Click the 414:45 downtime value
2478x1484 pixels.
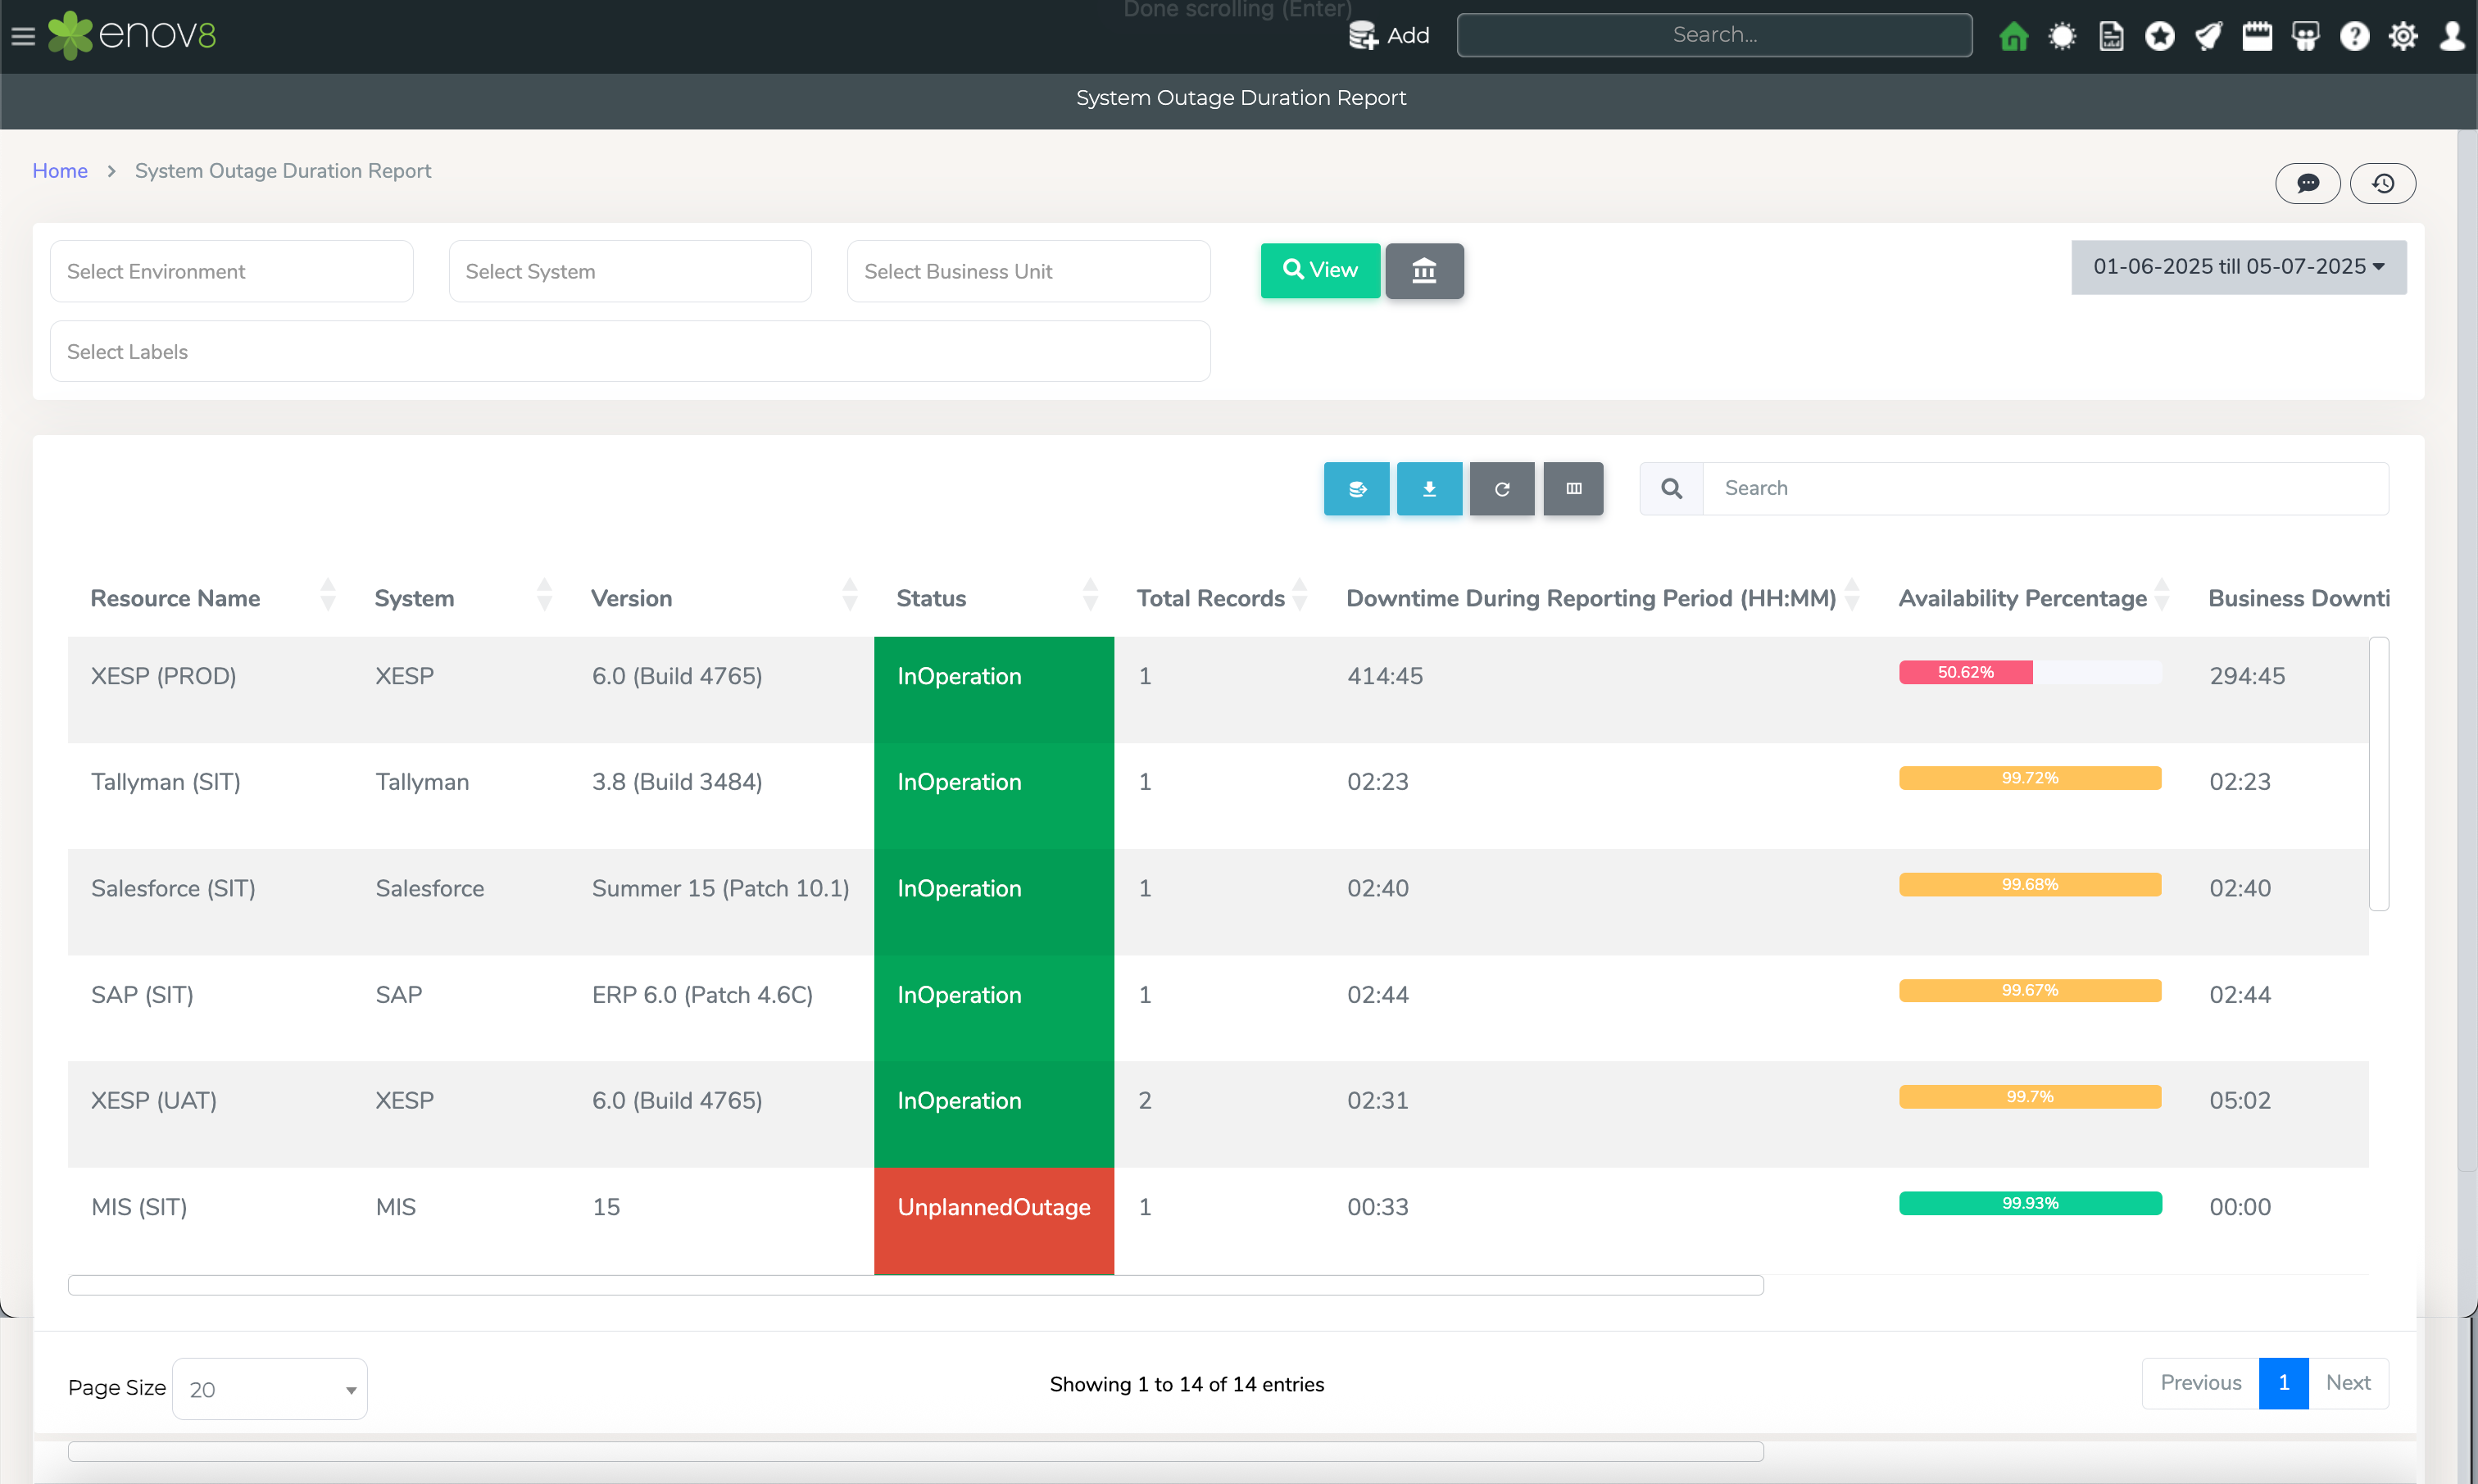[1385, 676]
